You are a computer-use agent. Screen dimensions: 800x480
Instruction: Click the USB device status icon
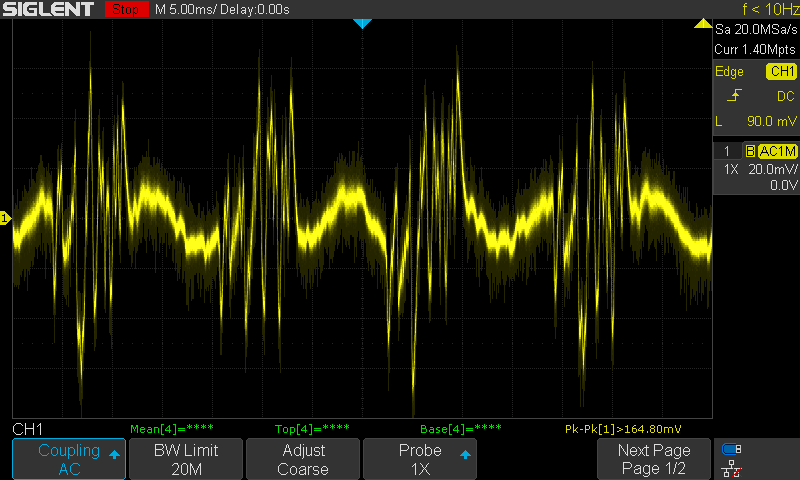732,449
